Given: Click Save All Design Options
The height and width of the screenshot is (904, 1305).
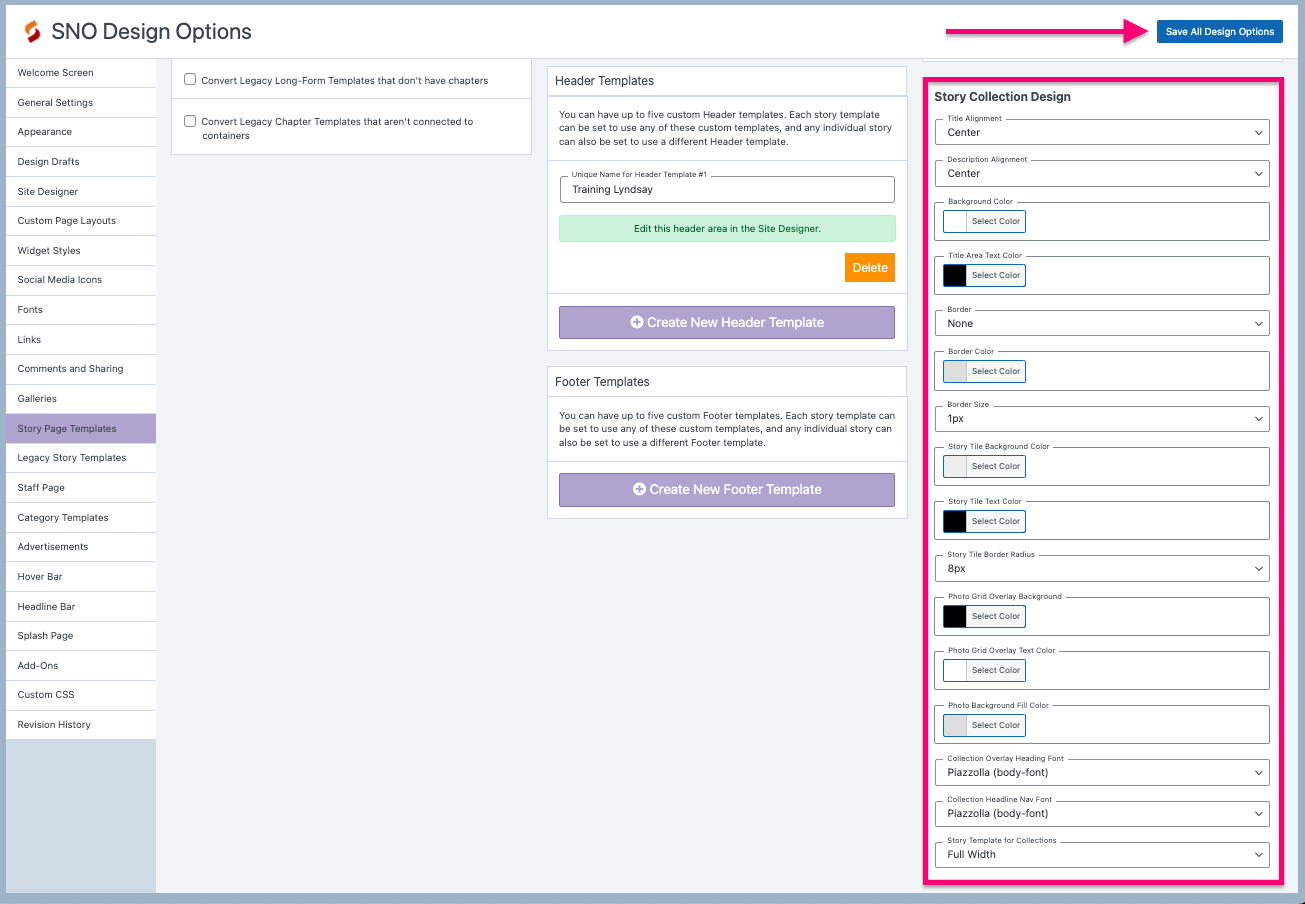Looking at the screenshot, I should coord(1219,31).
